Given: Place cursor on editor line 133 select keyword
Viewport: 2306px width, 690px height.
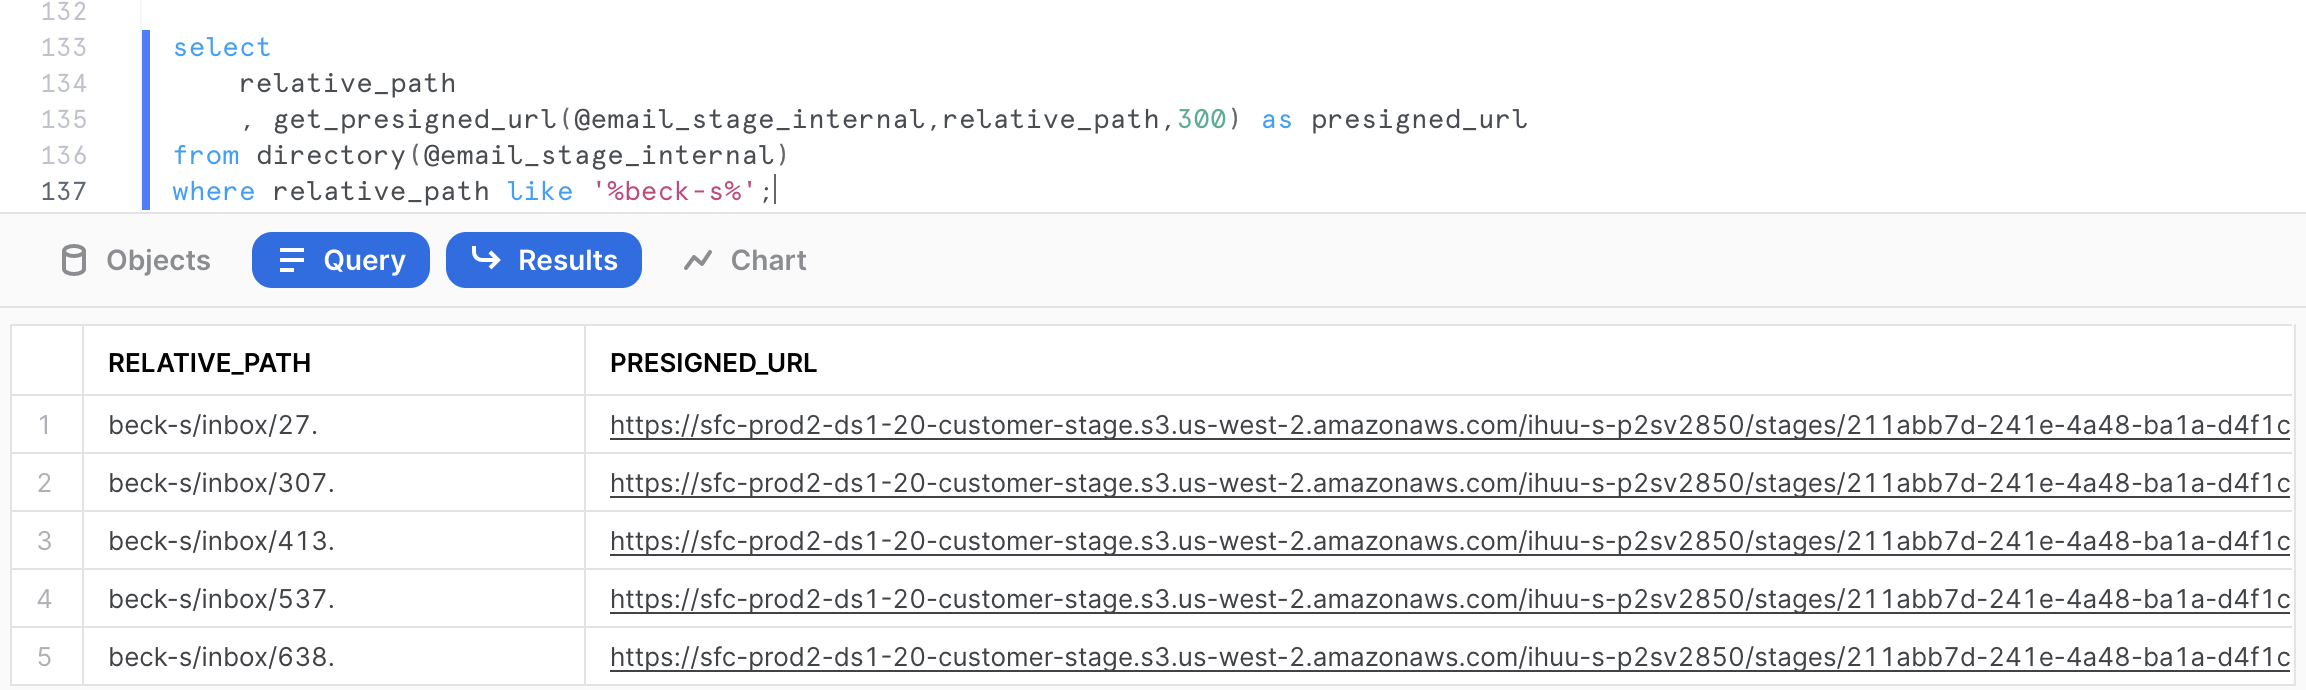Looking at the screenshot, I should (x=221, y=47).
